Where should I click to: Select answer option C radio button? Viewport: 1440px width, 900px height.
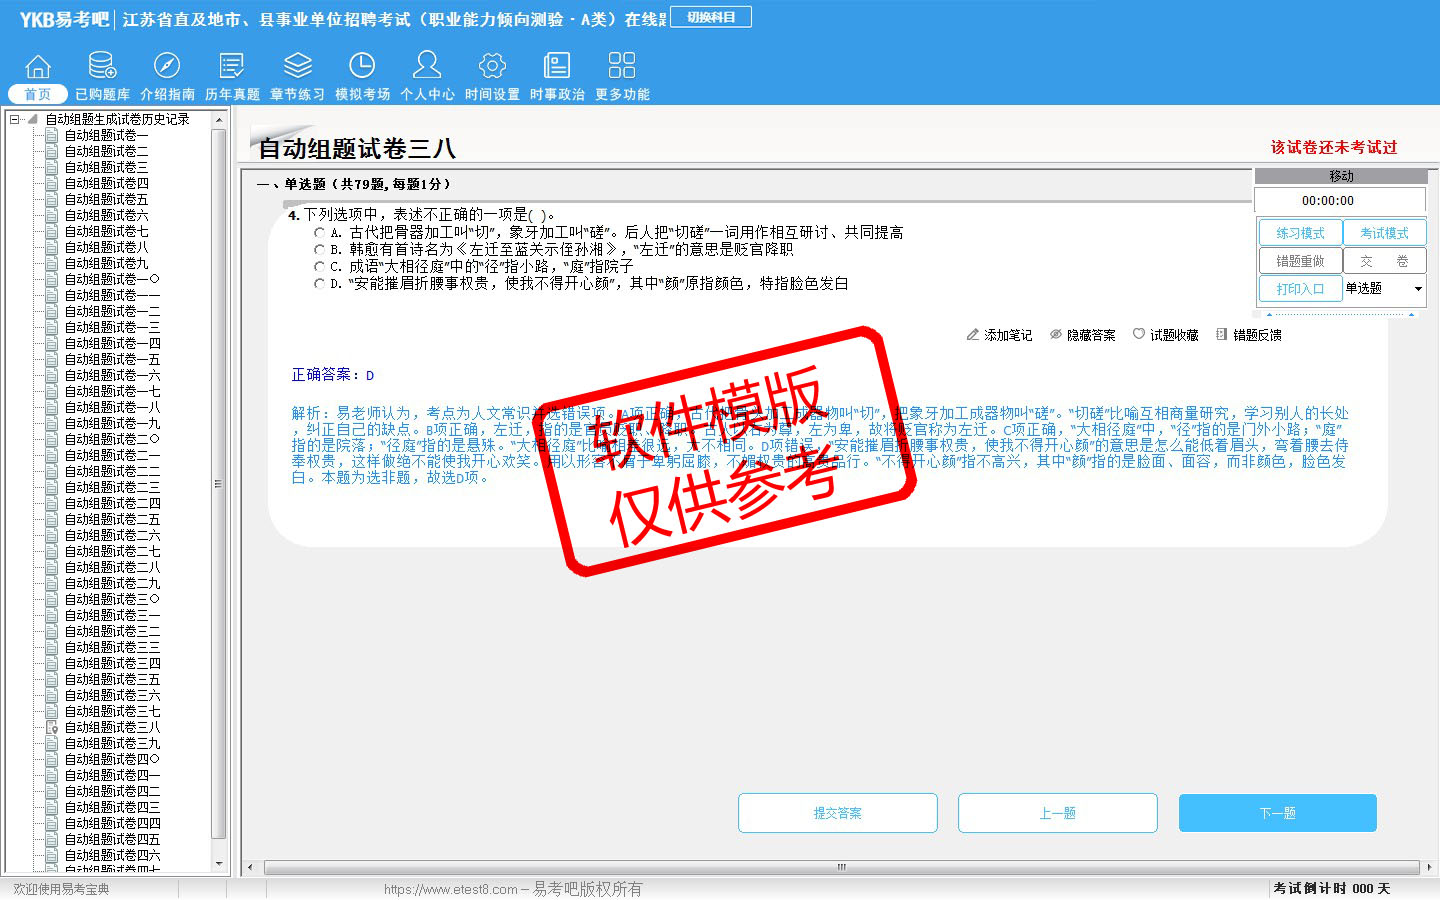[320, 266]
